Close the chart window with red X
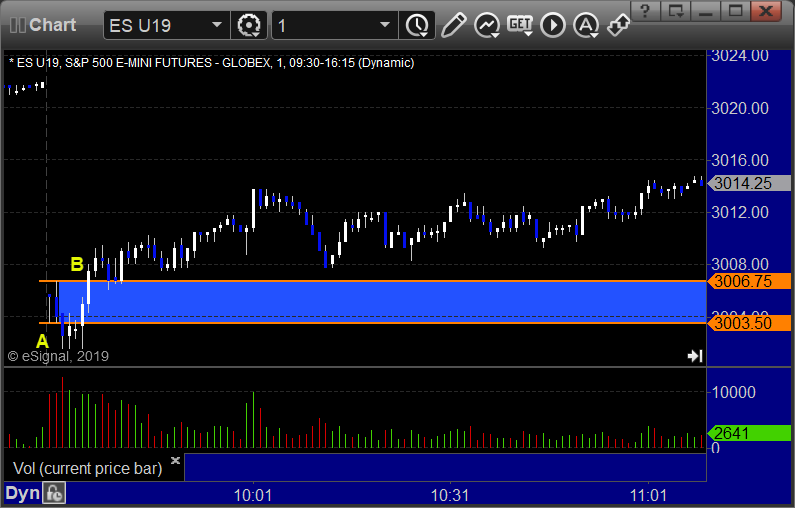 click(766, 11)
